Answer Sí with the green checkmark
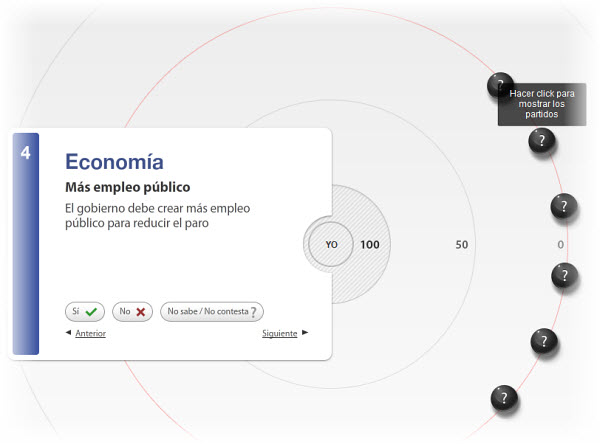This screenshot has width=600, height=444. [85, 312]
